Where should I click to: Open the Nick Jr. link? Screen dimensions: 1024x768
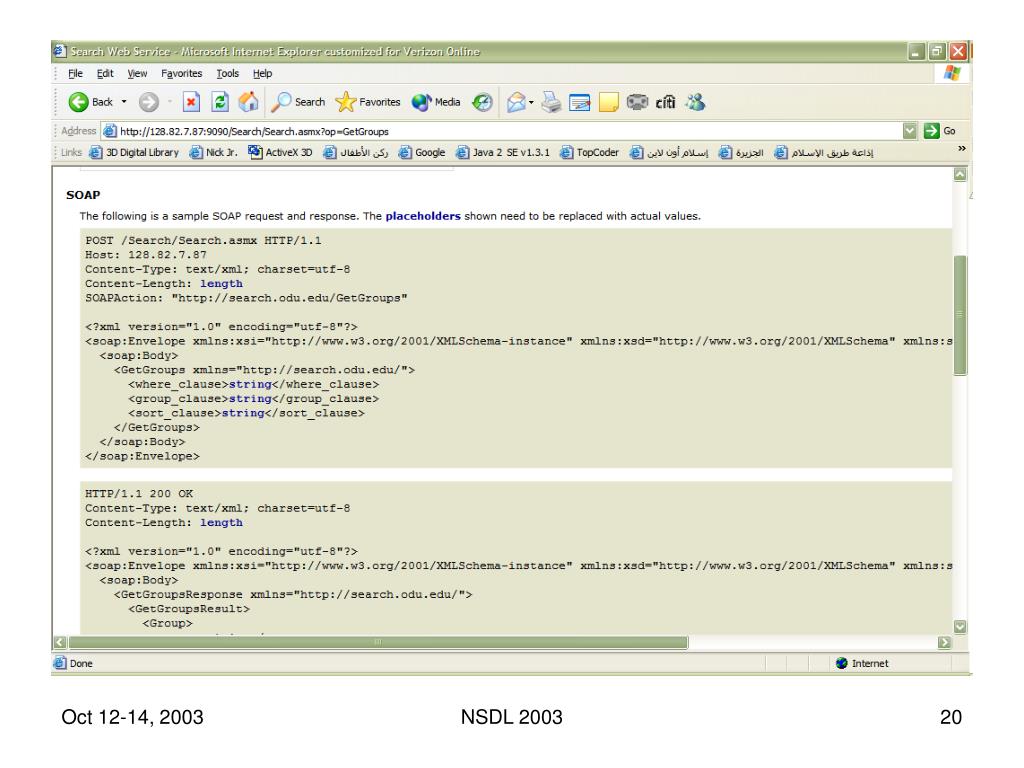point(214,153)
